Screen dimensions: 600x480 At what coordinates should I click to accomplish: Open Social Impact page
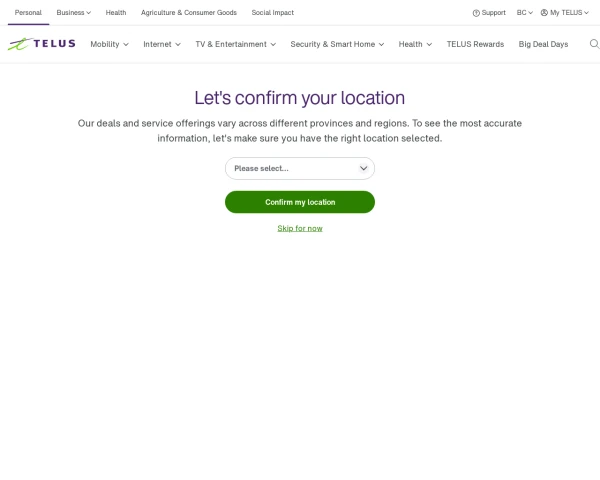(x=272, y=13)
